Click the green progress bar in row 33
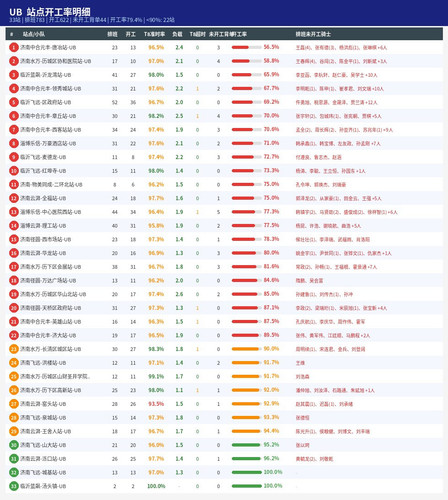 point(246,486)
